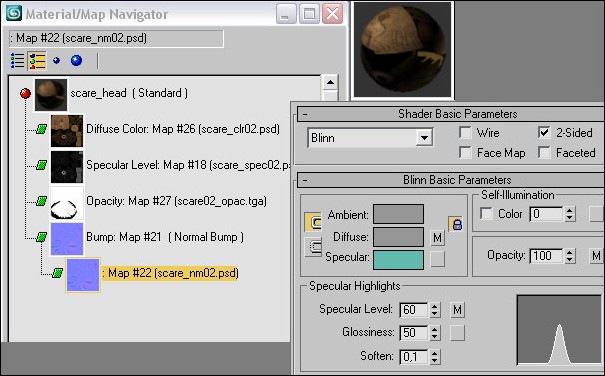Click Self-Illumination value spinner arrows
605x376 pixels.
[x=570, y=214]
